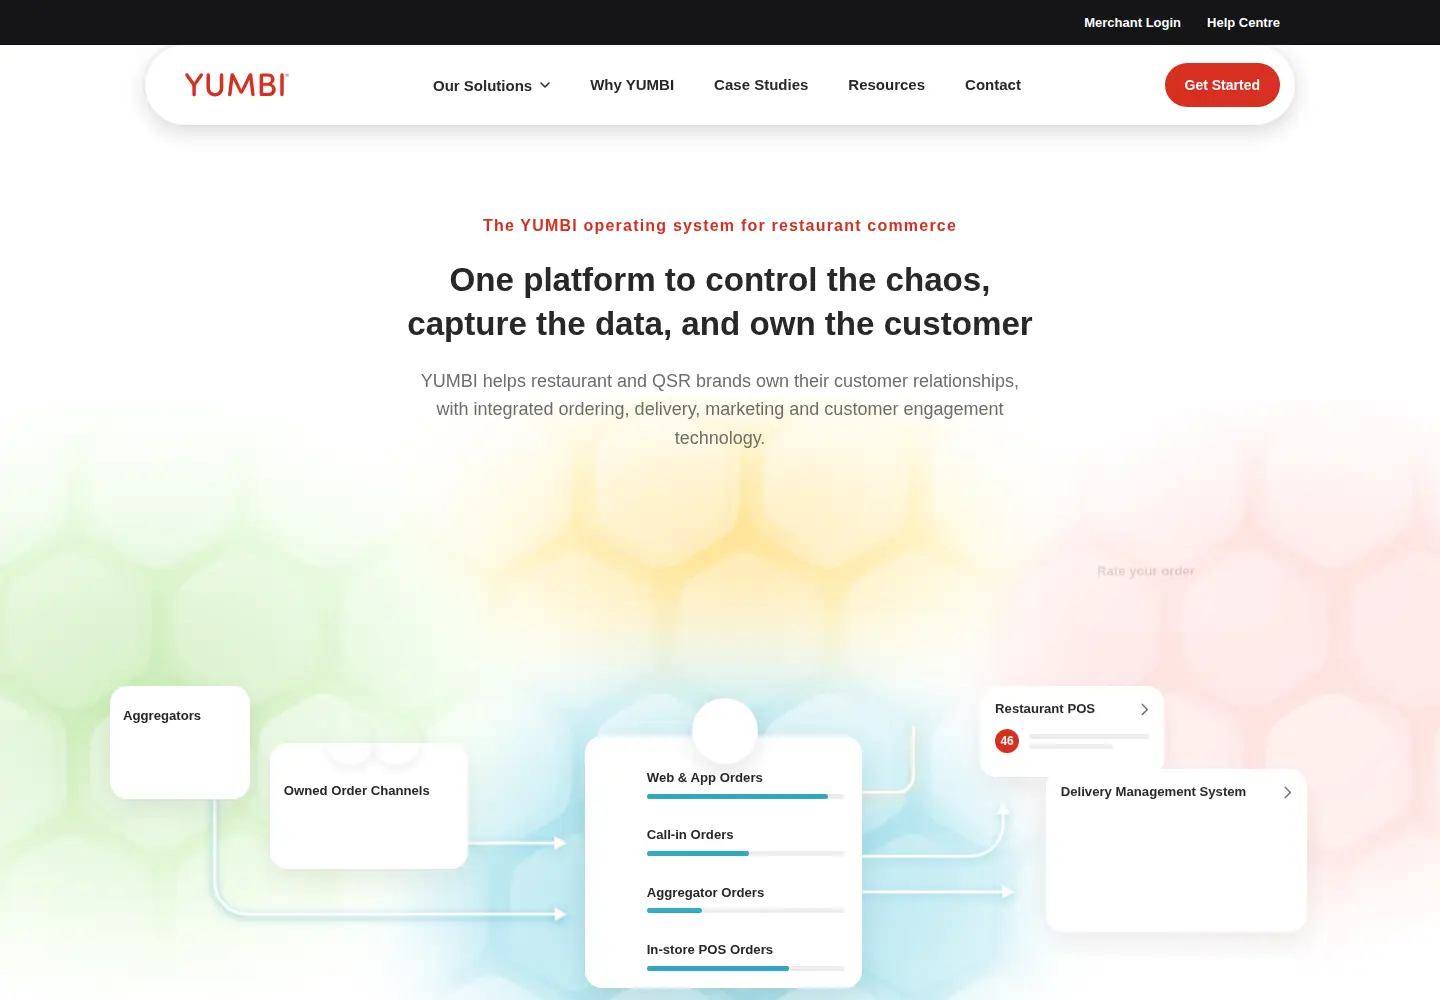
Task: Click the In-store POS Orders progress bar
Action: click(x=745, y=968)
